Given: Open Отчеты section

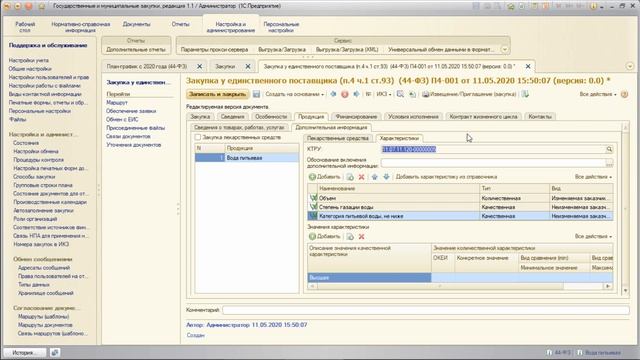Looking at the screenshot, I should (x=180, y=24).
